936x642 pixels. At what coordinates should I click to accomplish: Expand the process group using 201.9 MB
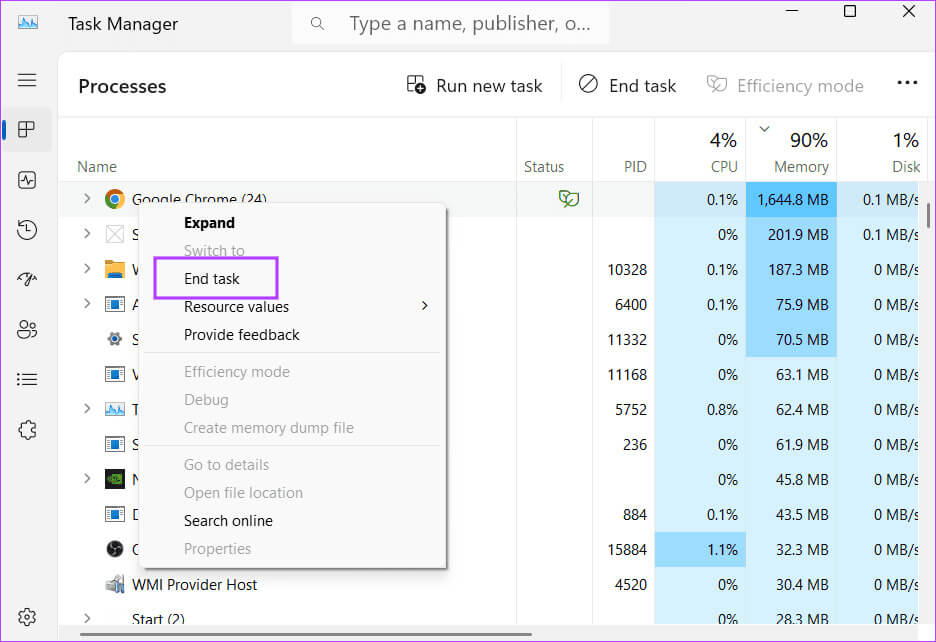click(x=87, y=234)
